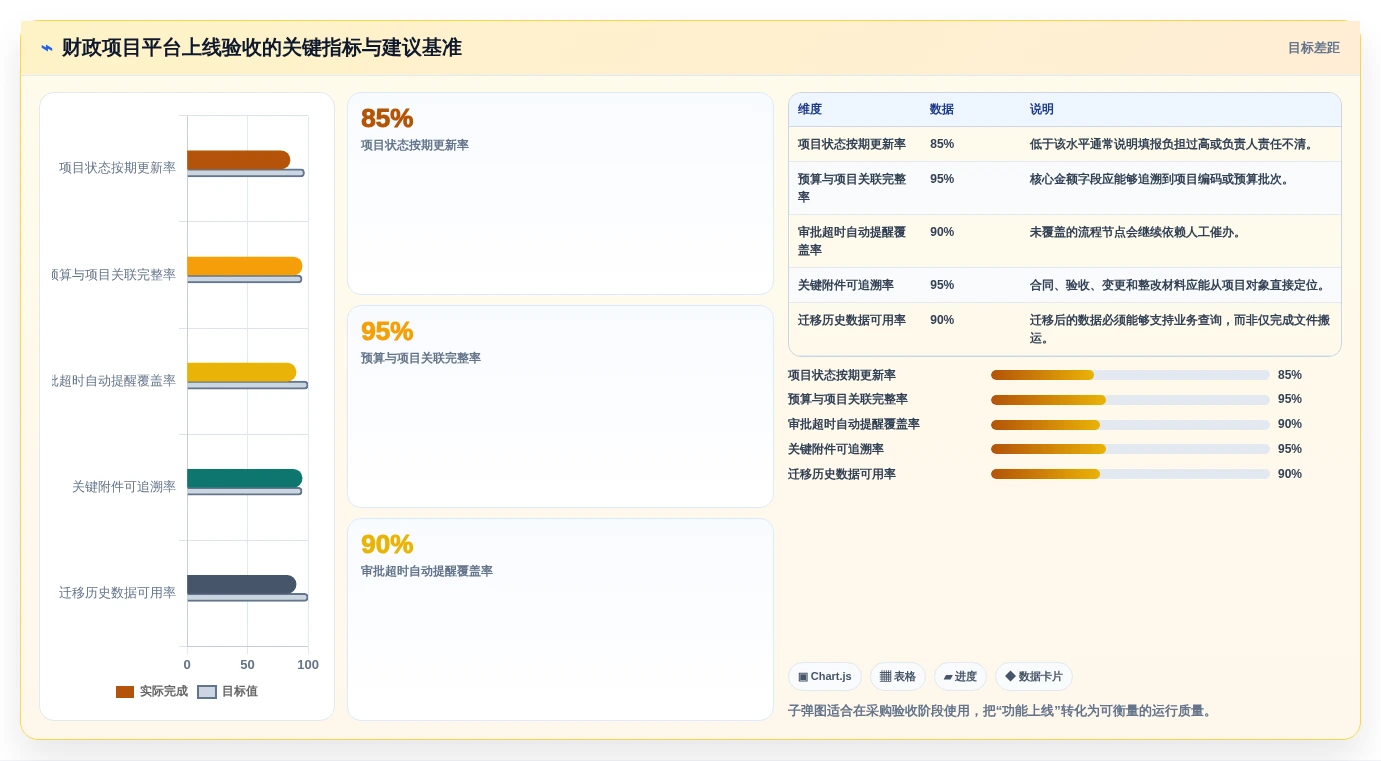Viewport: 1381px width, 761px height.
Task: Click the teal 关键附件可追溯率 actual bar
Action: [244, 478]
